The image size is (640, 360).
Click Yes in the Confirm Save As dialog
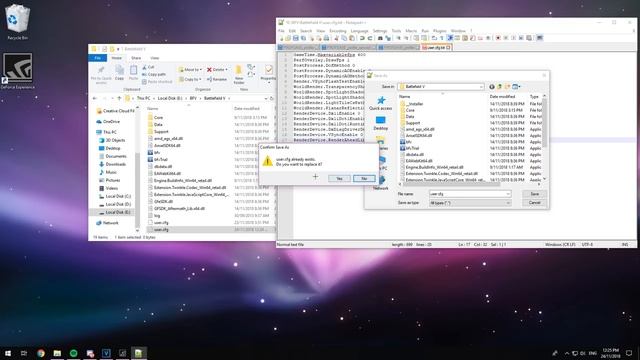click(339, 178)
